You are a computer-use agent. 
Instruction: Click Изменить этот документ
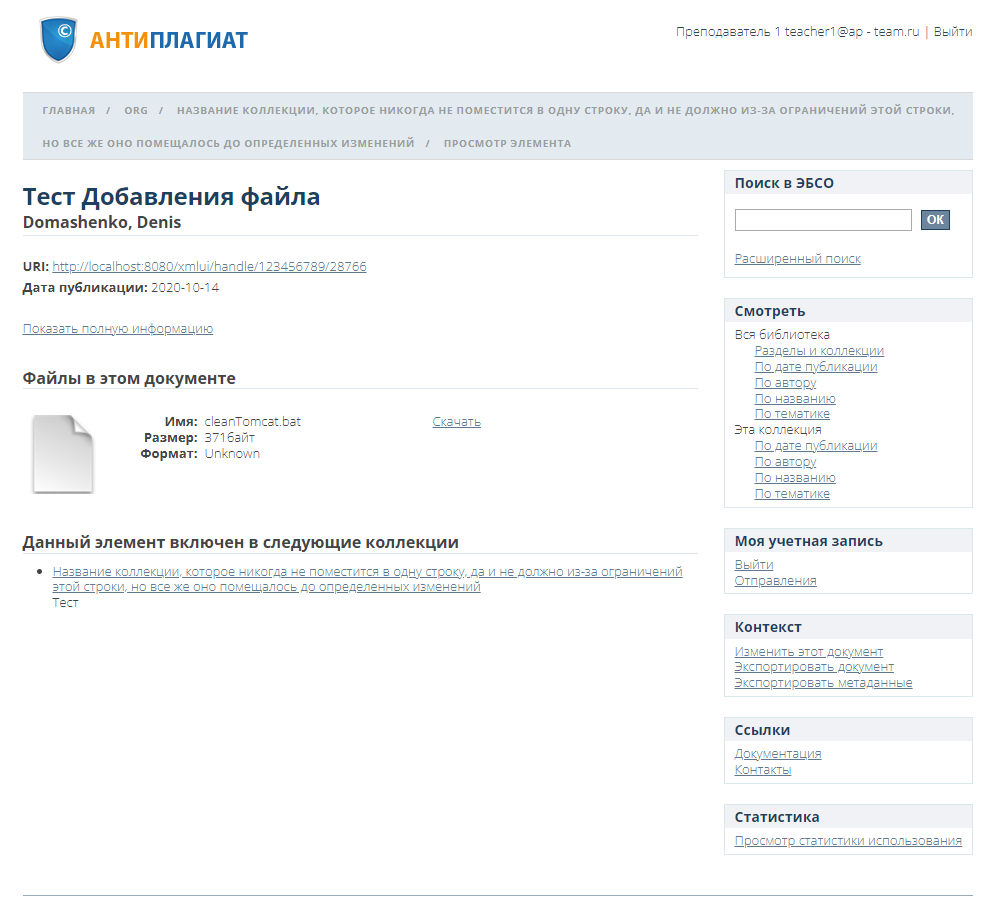tap(808, 652)
